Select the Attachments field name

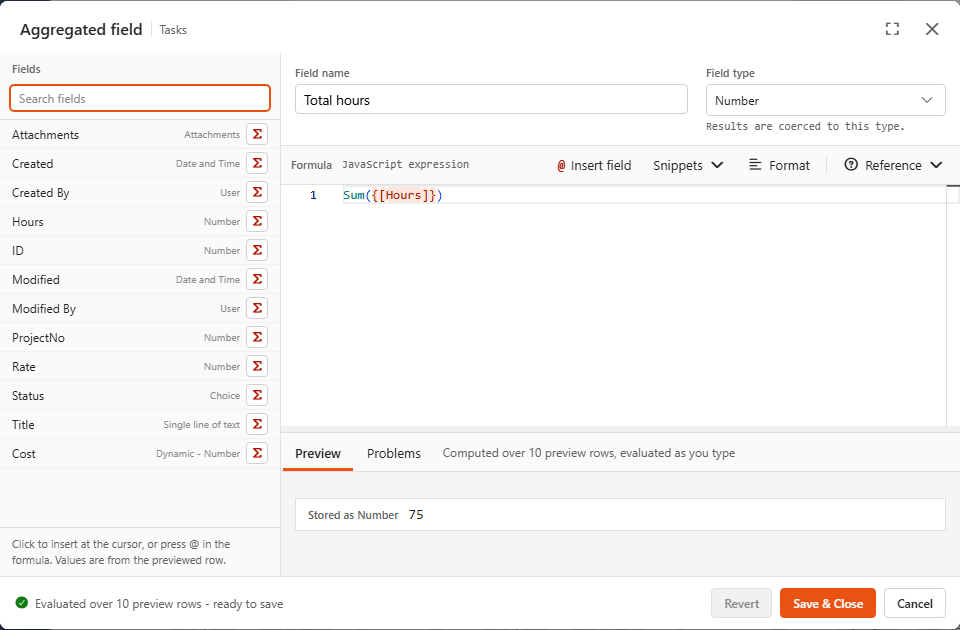45,135
